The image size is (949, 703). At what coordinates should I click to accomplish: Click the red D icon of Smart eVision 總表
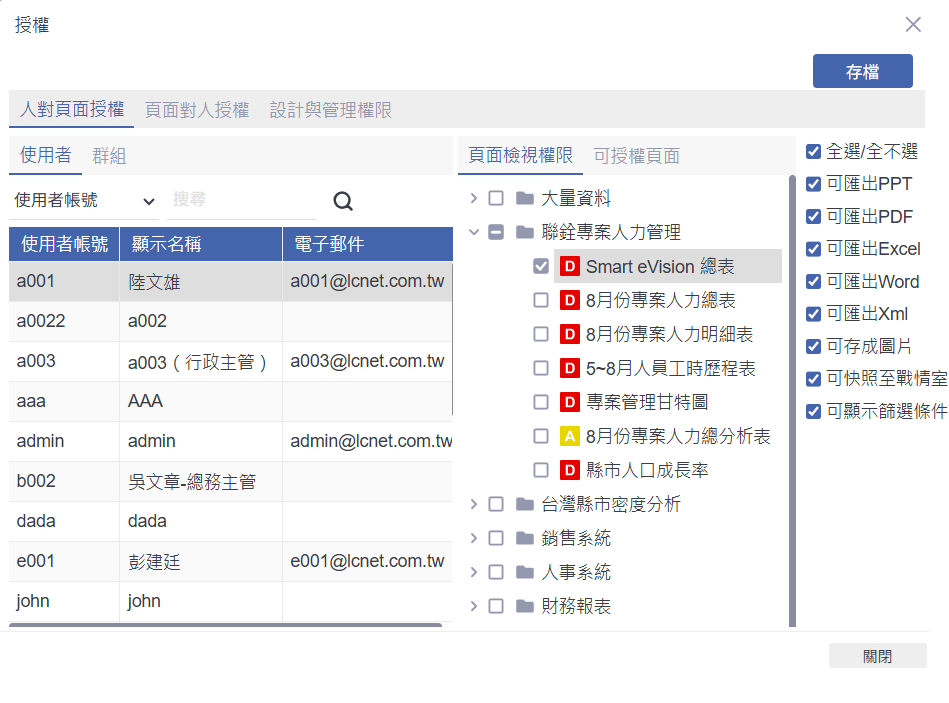[x=569, y=267]
